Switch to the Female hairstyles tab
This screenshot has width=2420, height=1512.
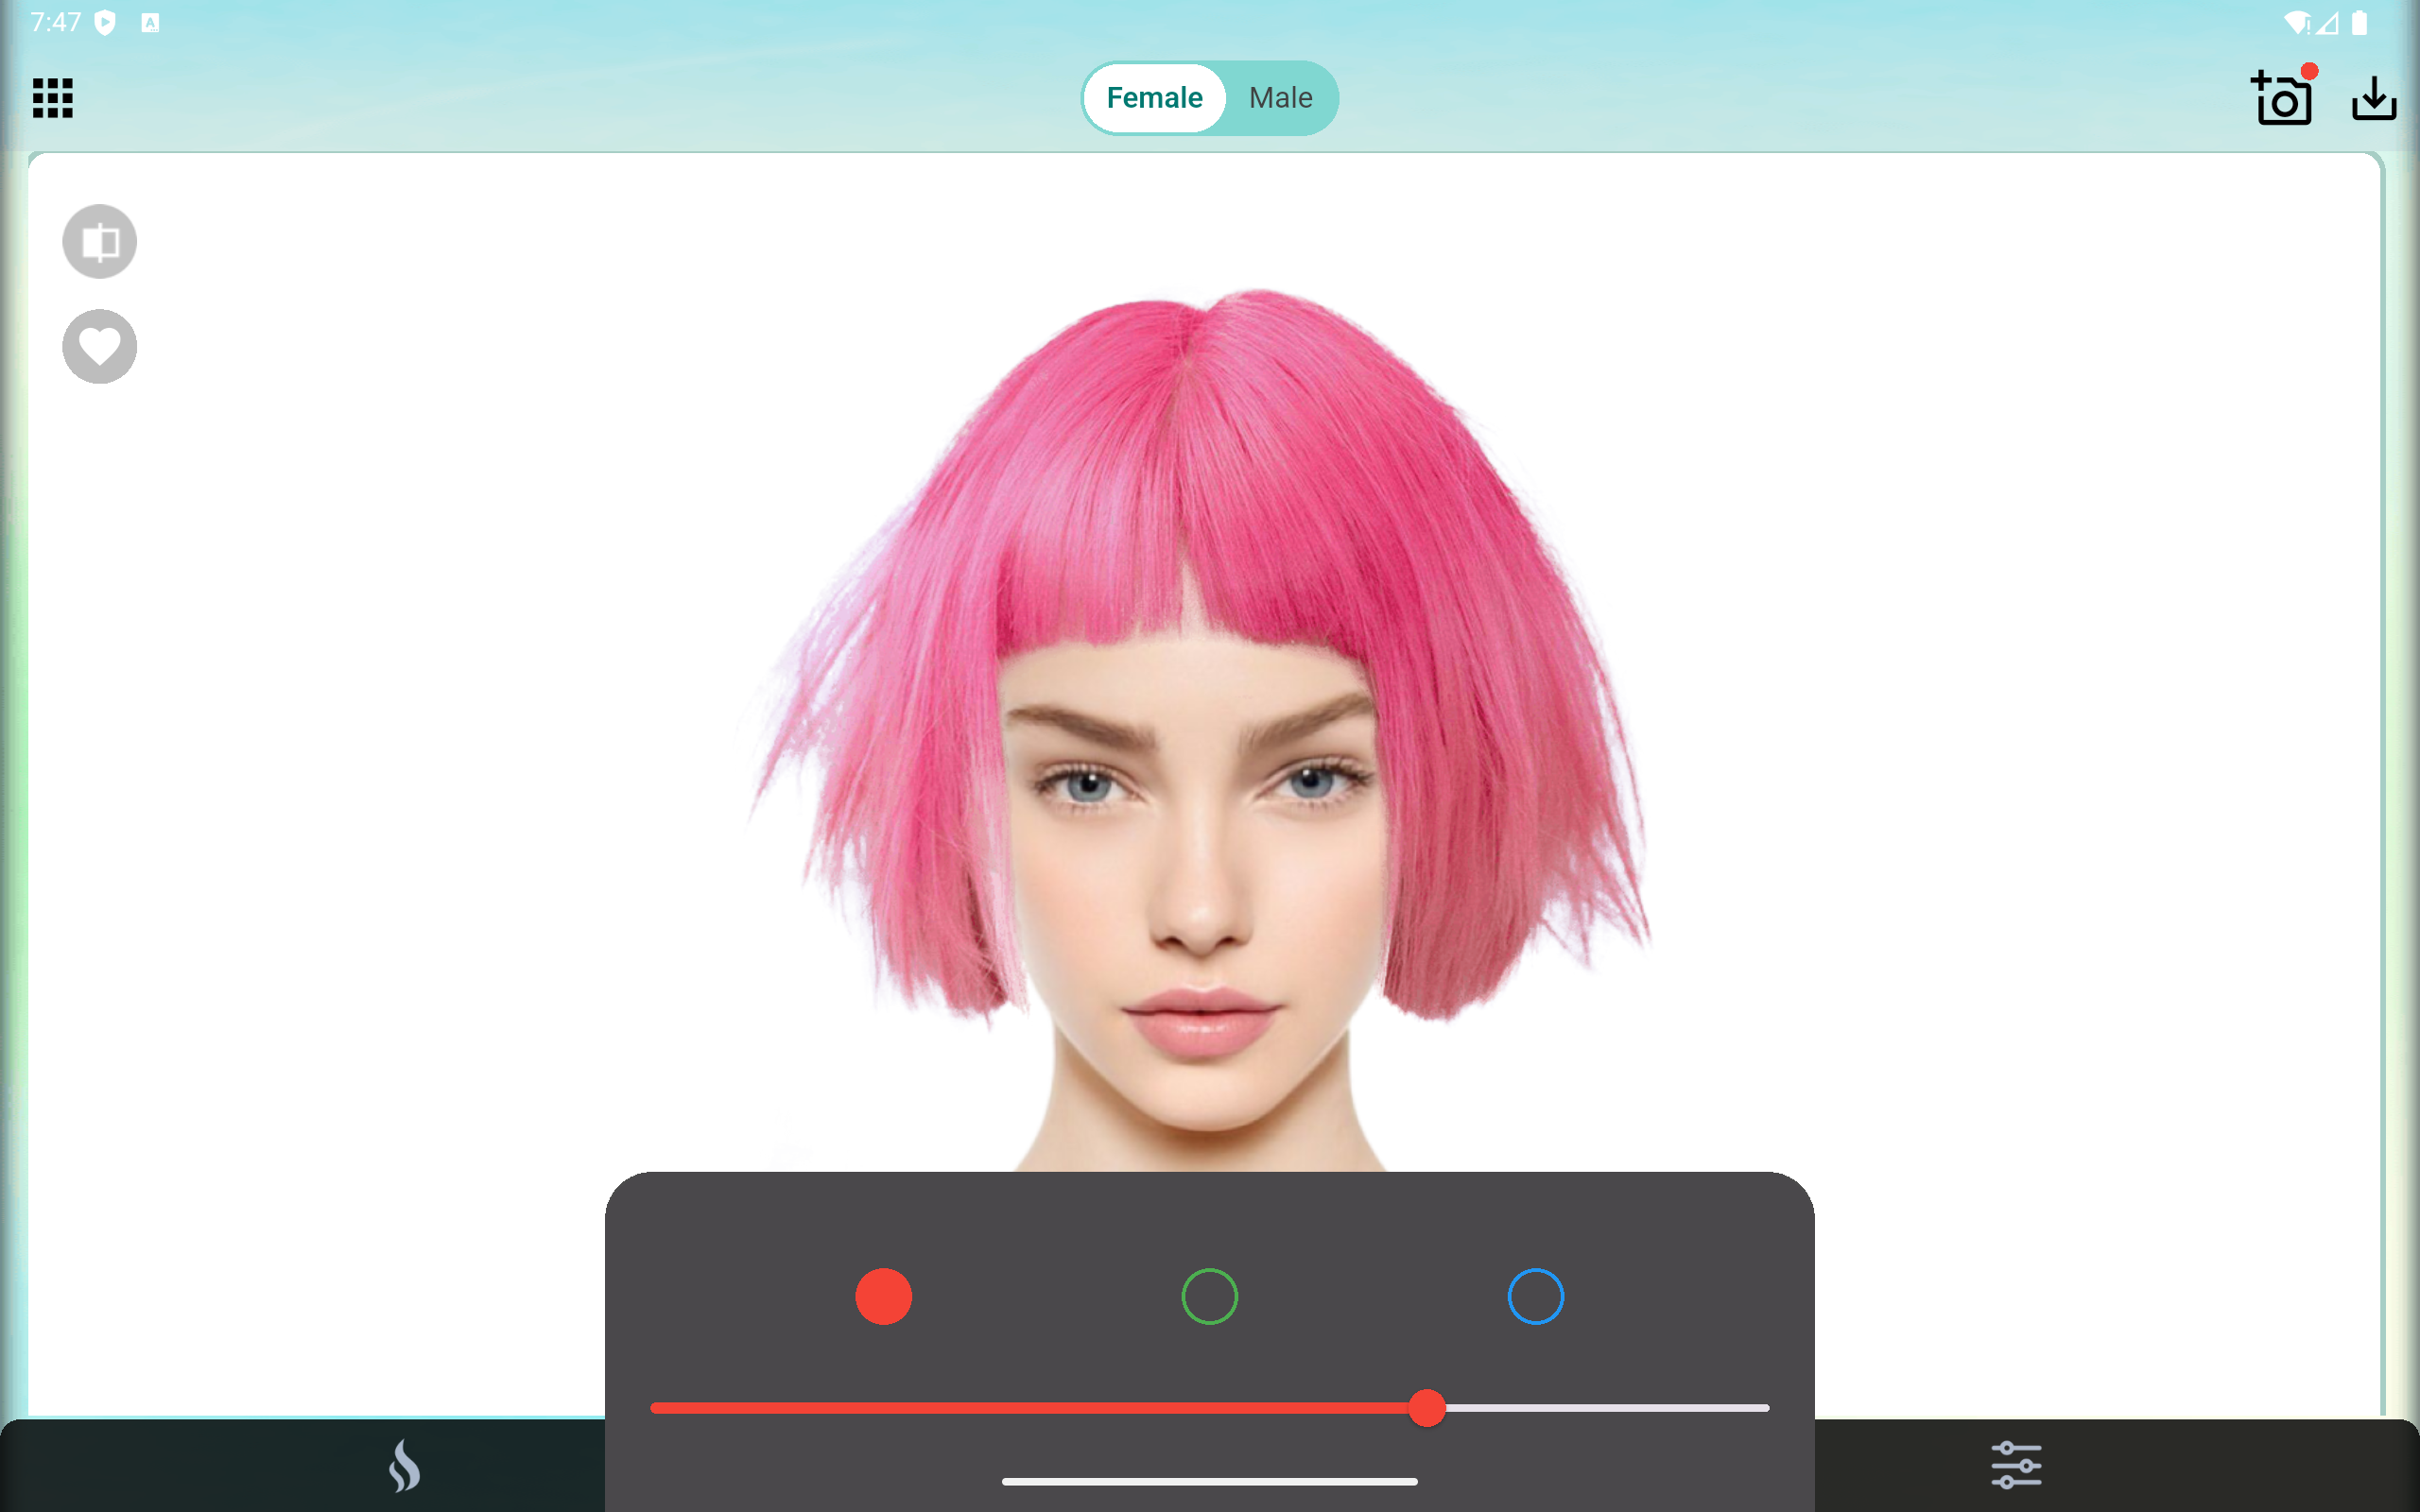1153,97
